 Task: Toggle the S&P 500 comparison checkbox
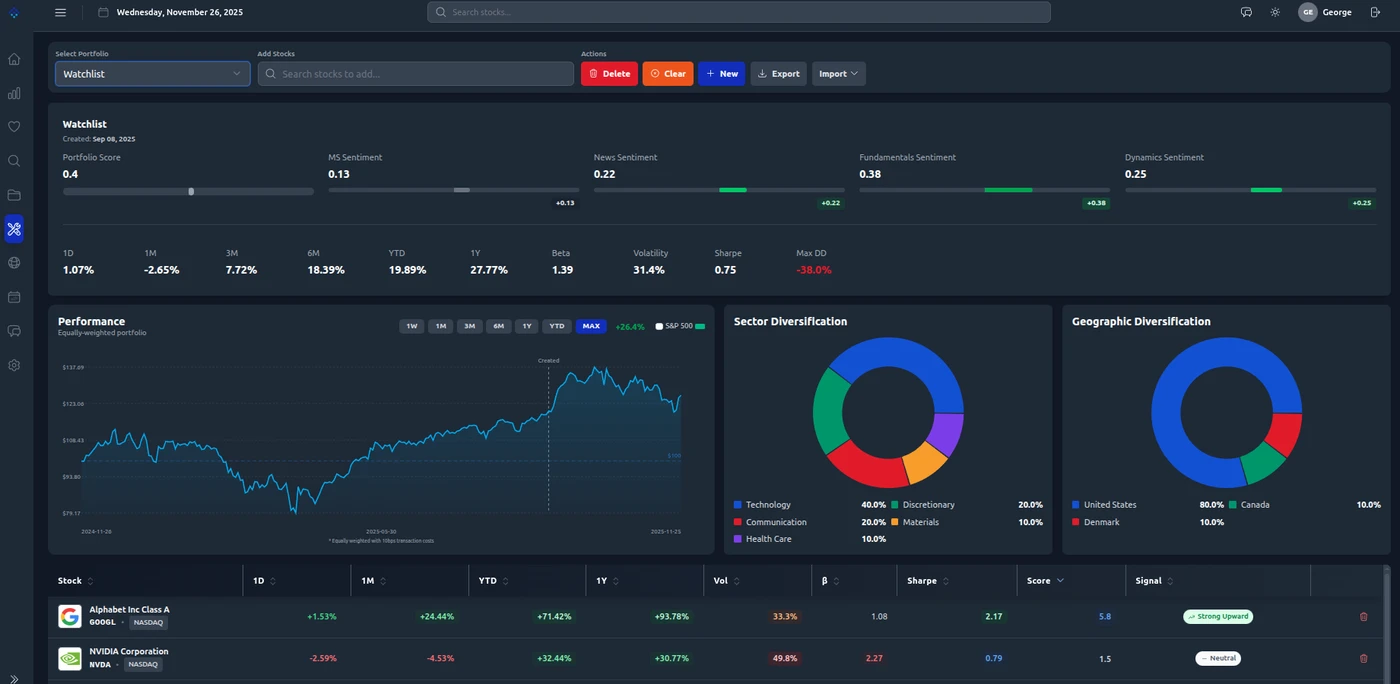(x=659, y=326)
